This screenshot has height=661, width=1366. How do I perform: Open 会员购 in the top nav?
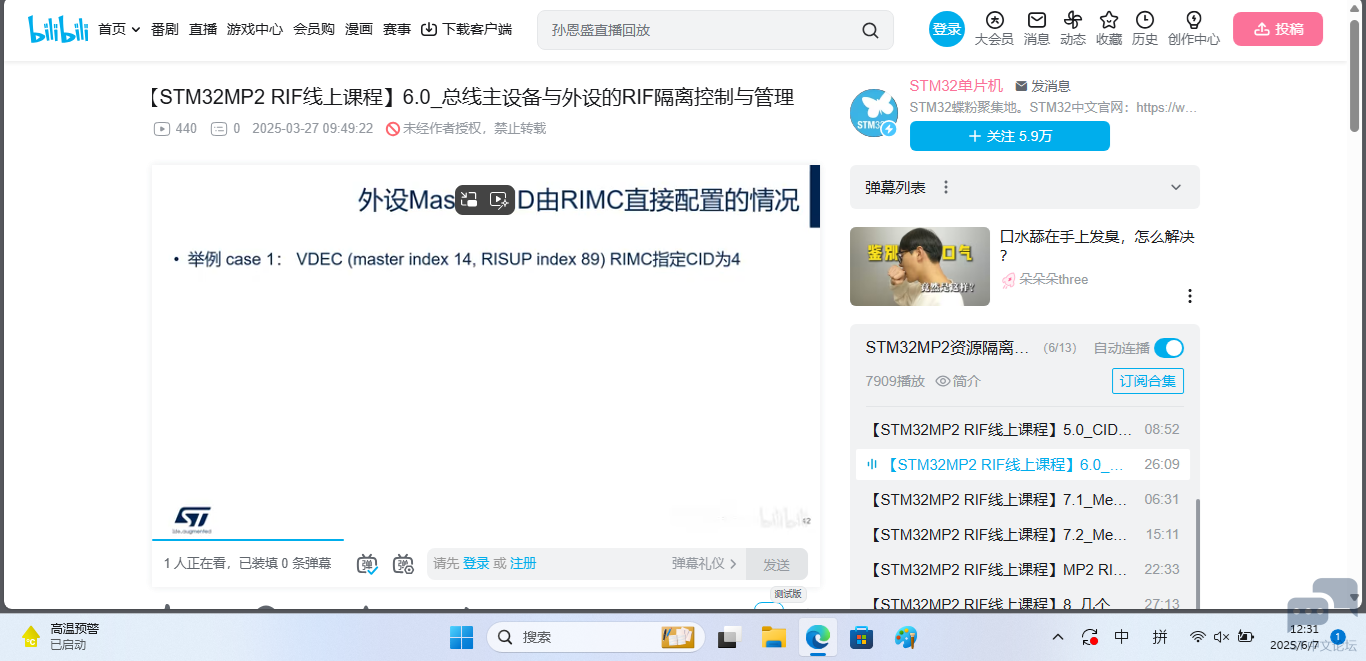[x=314, y=29]
